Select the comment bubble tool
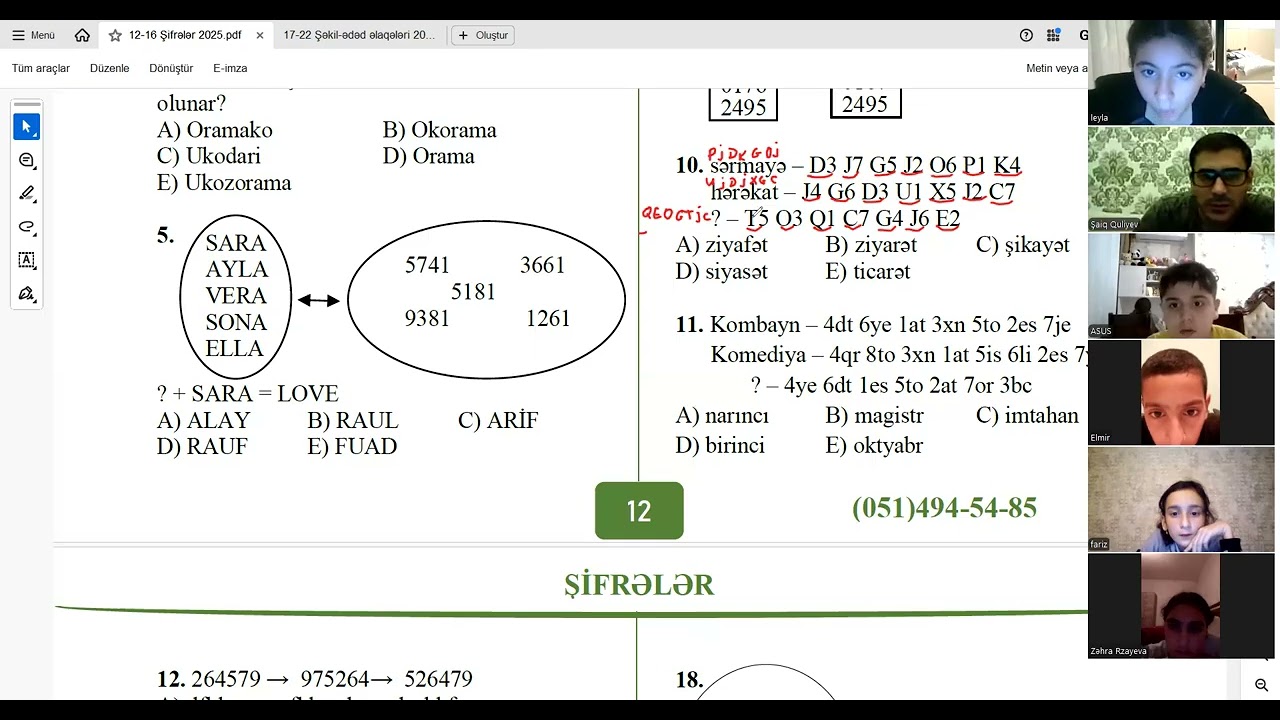Viewport: 1280px width, 720px height. point(27,160)
